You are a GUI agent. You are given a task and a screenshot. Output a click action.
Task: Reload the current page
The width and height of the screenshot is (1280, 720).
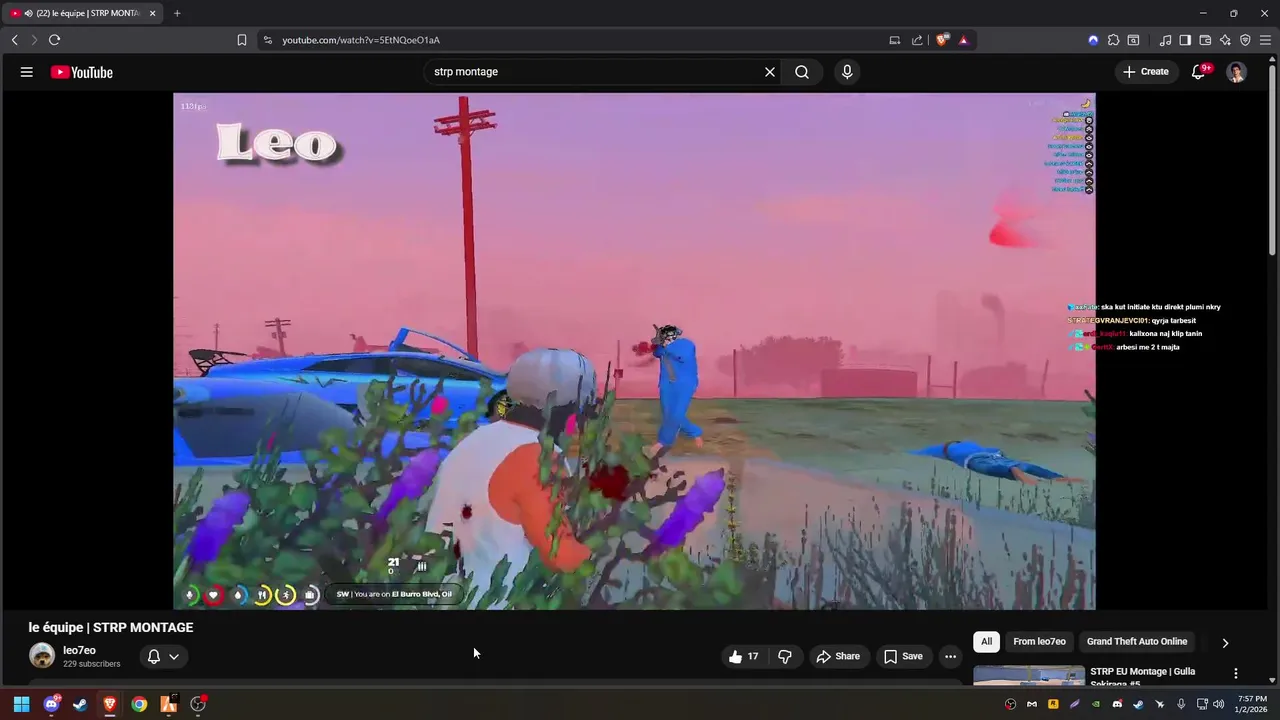54,40
